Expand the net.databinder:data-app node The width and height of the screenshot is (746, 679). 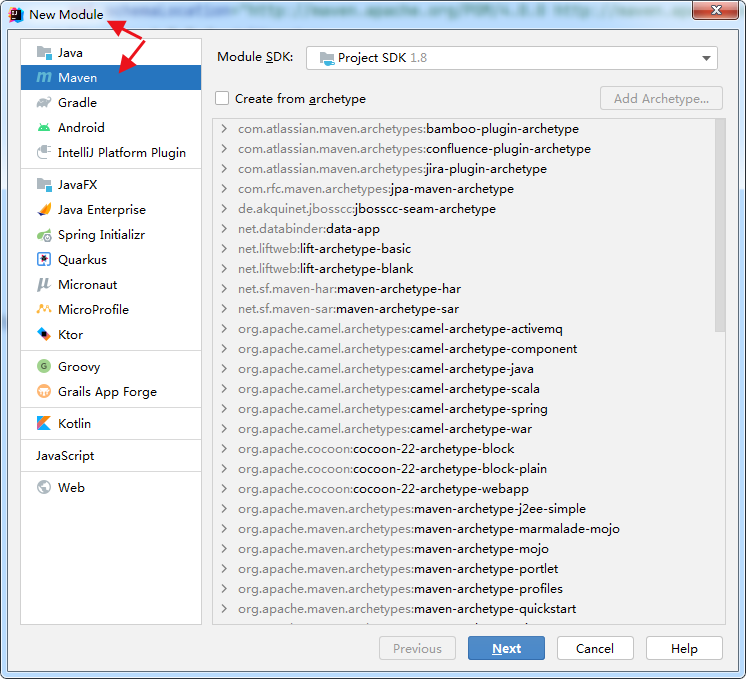224,228
